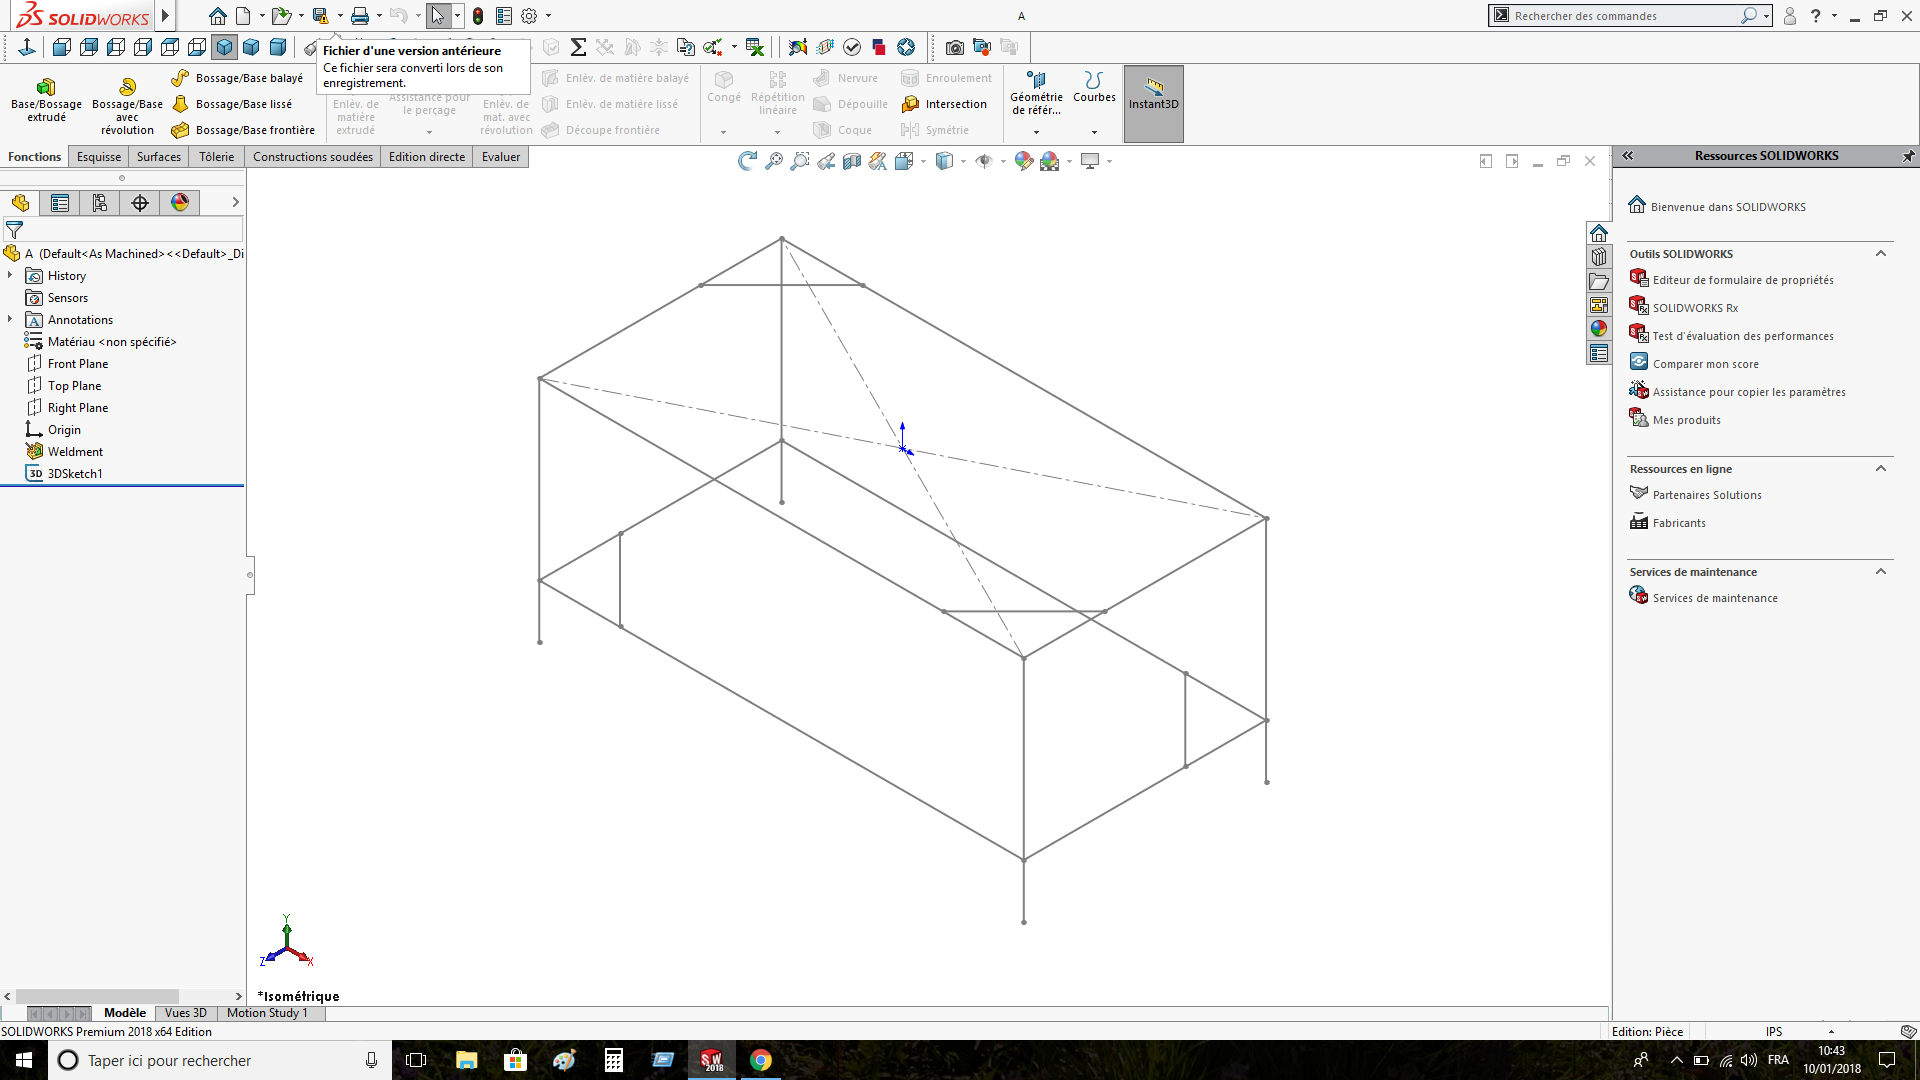Toggle the rebuild traffic light icon
The image size is (1920, 1080).
click(x=478, y=16)
